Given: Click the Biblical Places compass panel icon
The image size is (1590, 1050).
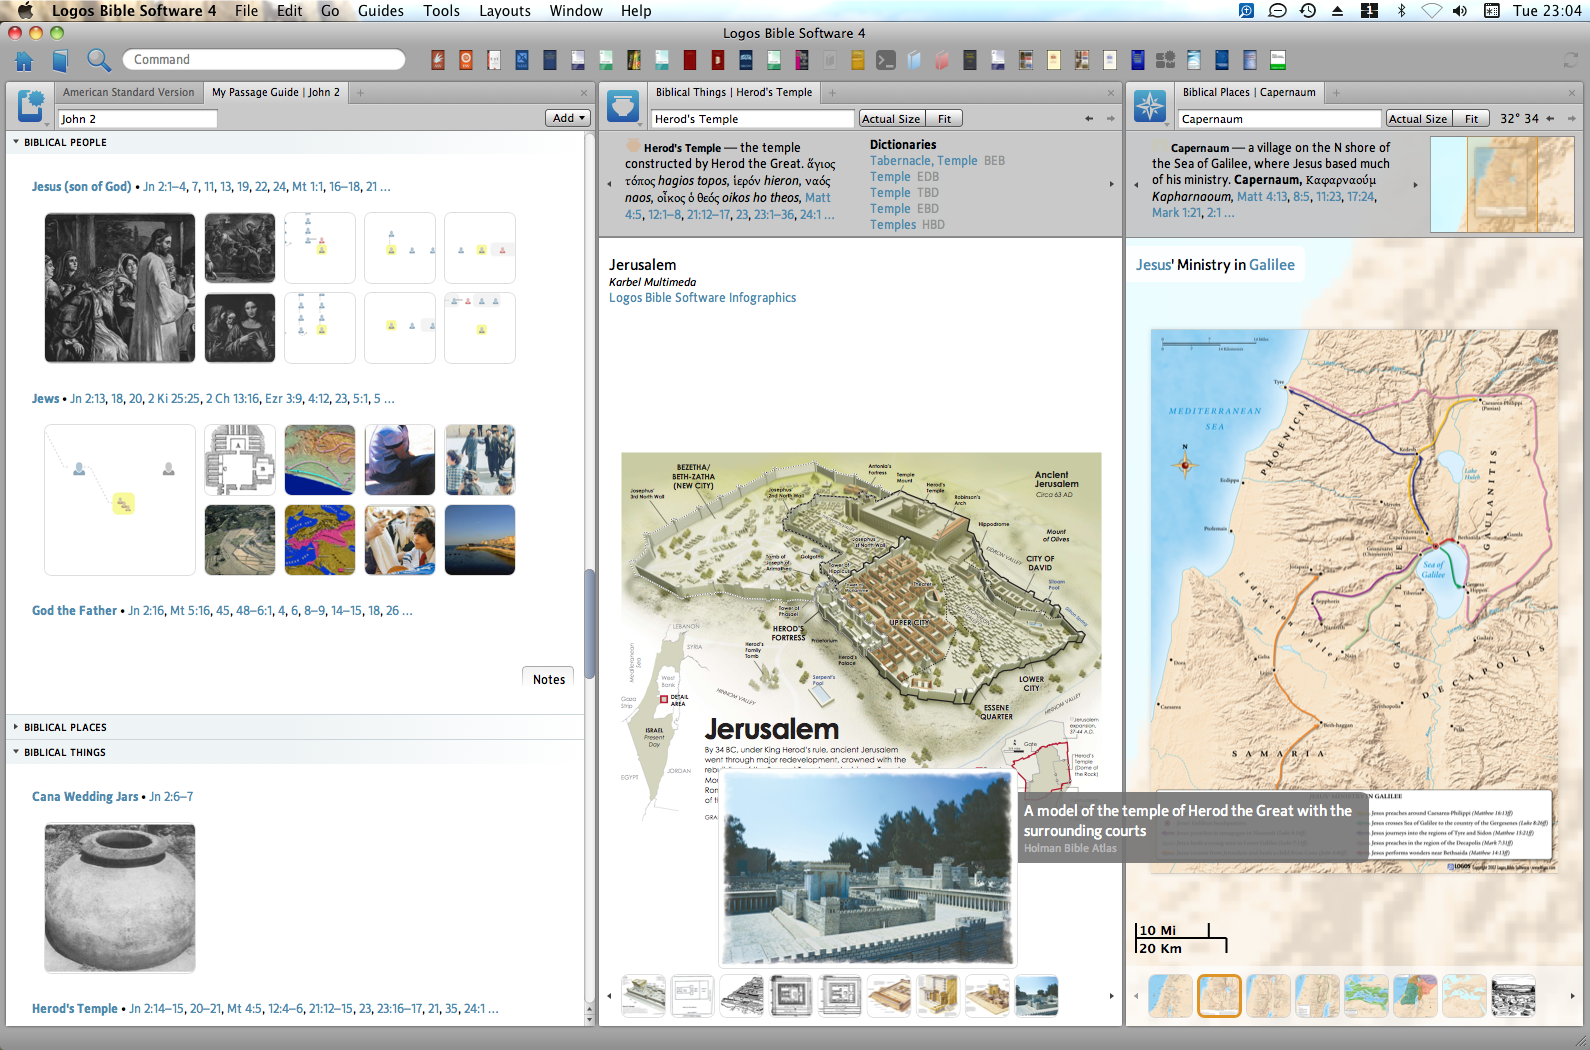Looking at the screenshot, I should click(1150, 105).
